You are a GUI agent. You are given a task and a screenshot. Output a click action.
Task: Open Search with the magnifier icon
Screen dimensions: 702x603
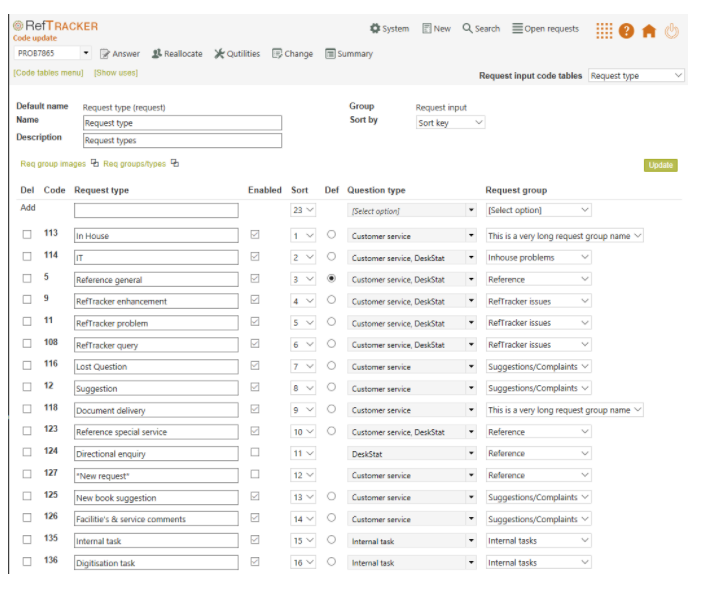467,28
